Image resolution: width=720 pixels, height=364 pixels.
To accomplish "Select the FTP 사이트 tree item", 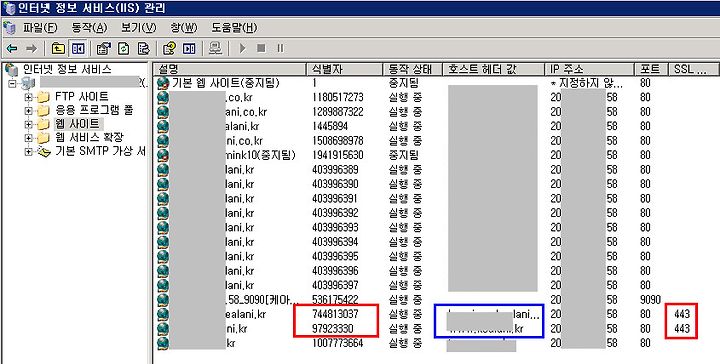I will [x=82, y=97].
